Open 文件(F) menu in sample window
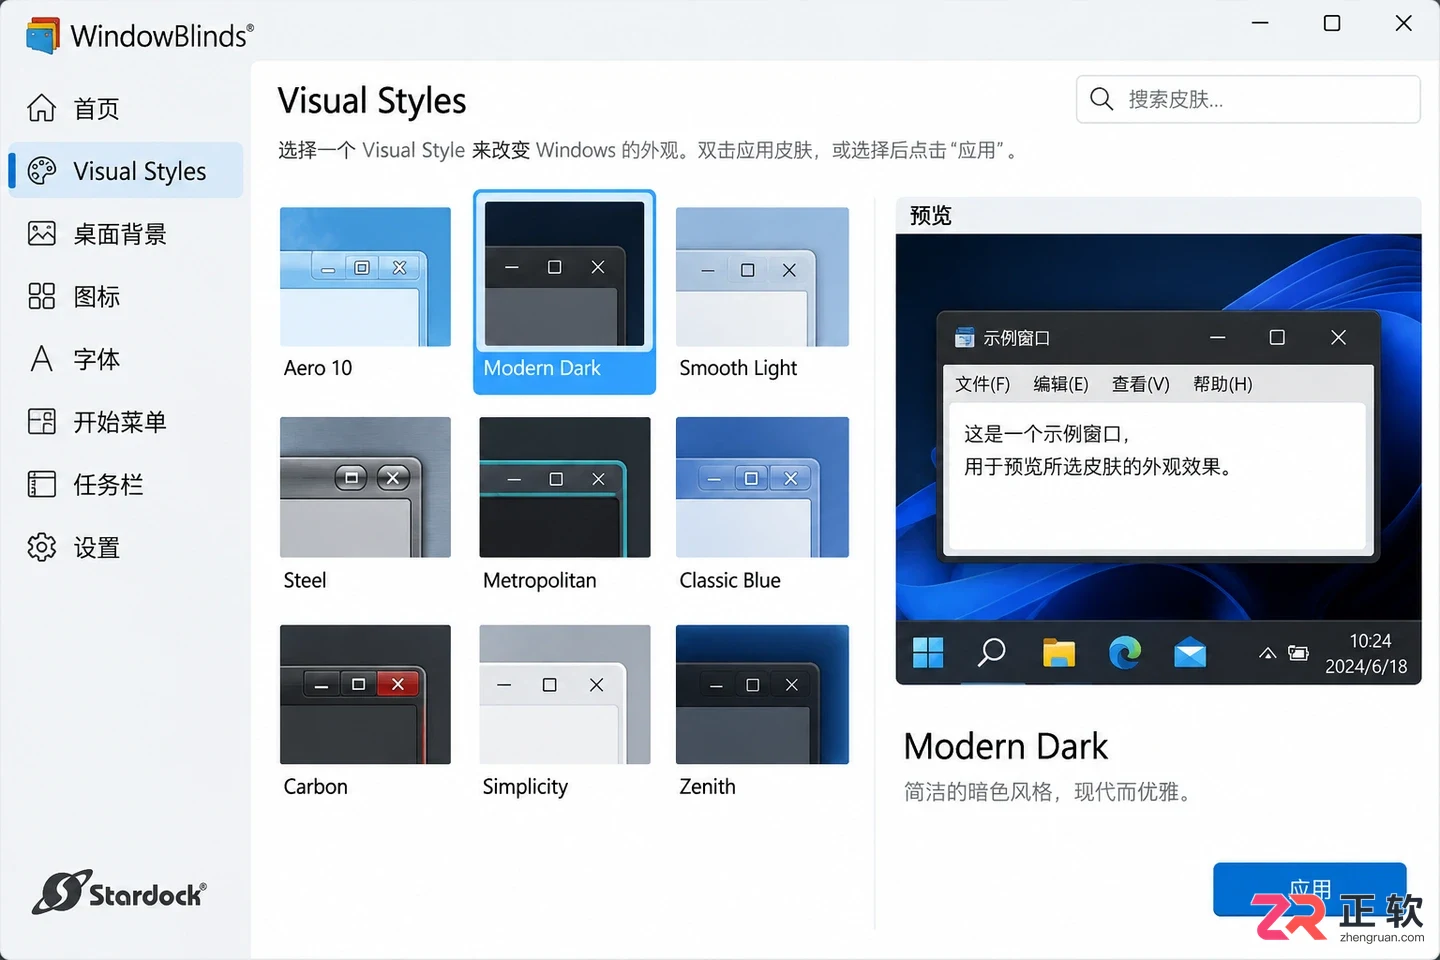 (x=982, y=384)
